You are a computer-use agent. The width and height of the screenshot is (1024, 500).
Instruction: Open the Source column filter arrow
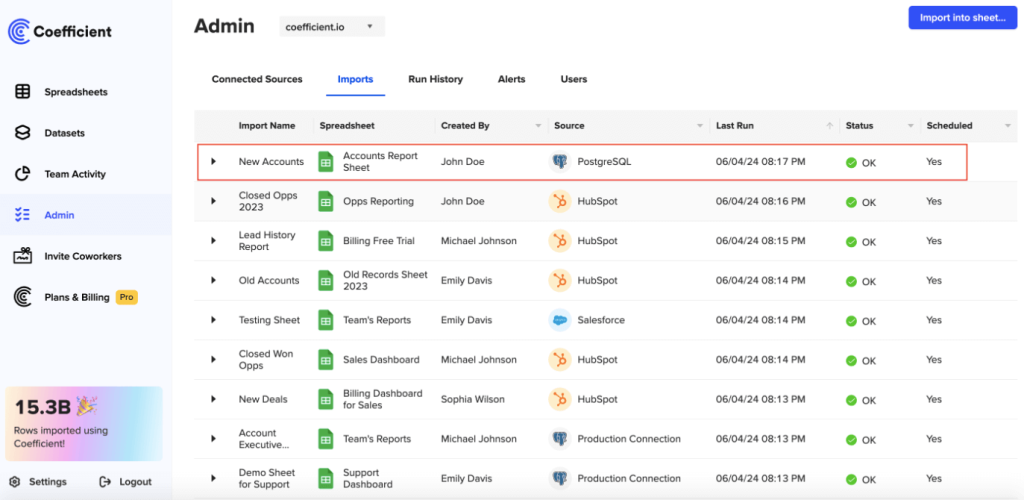tap(700, 125)
